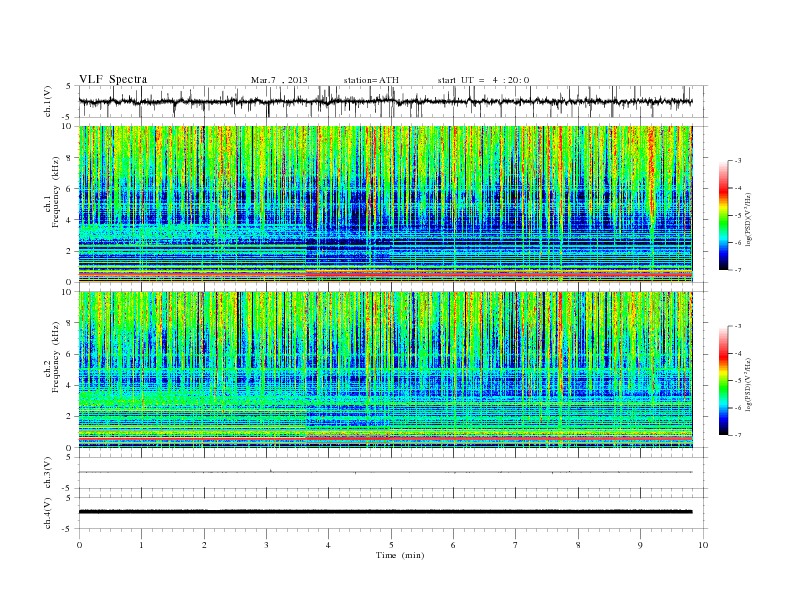Click the "-7" tick on ch.2 colorbar
792x612 pixels.
[x=738, y=435]
